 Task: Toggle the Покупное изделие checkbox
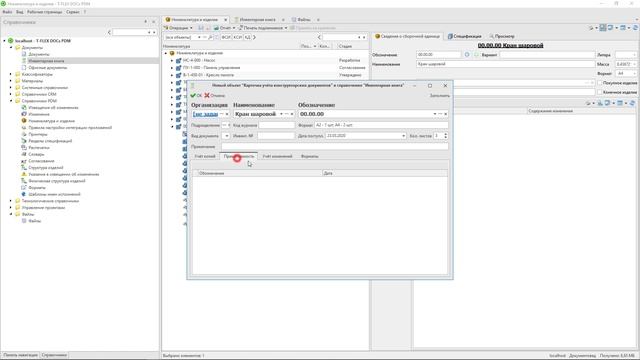pyautogui.click(x=600, y=83)
